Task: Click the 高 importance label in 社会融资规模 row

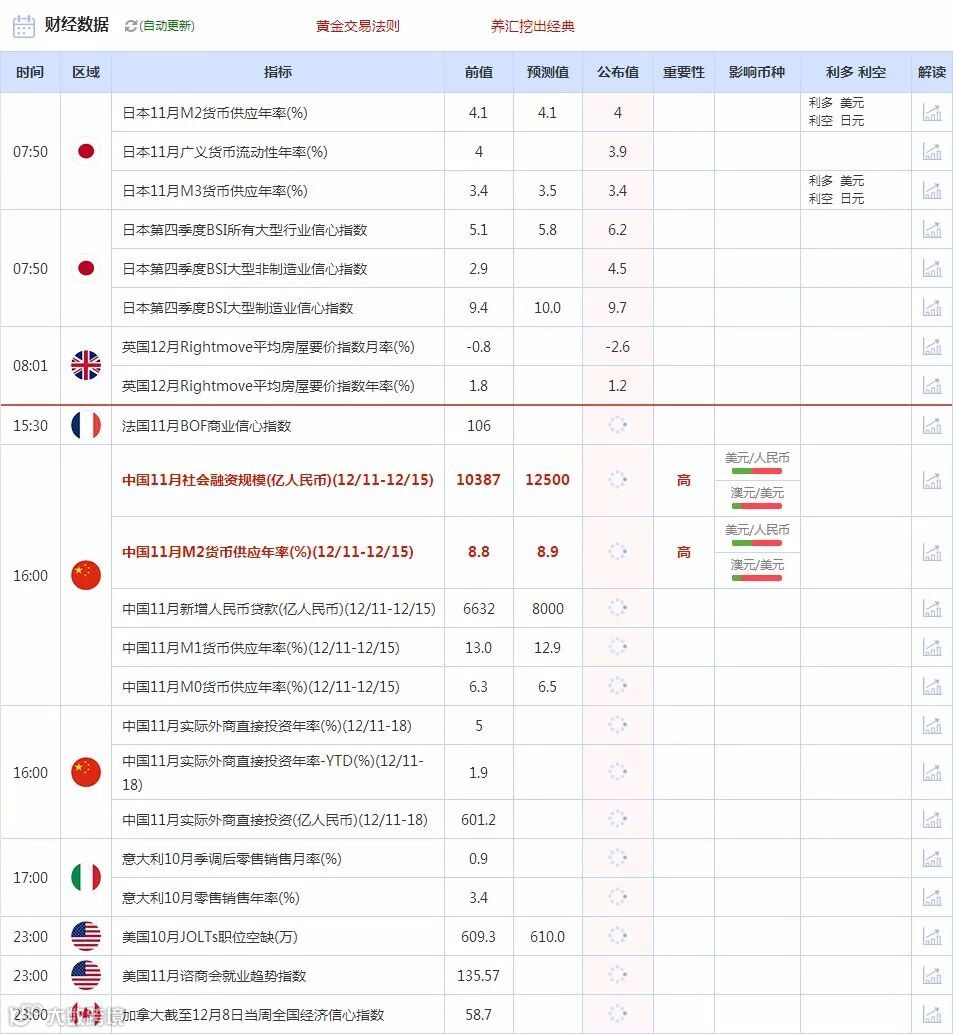Action: (684, 480)
